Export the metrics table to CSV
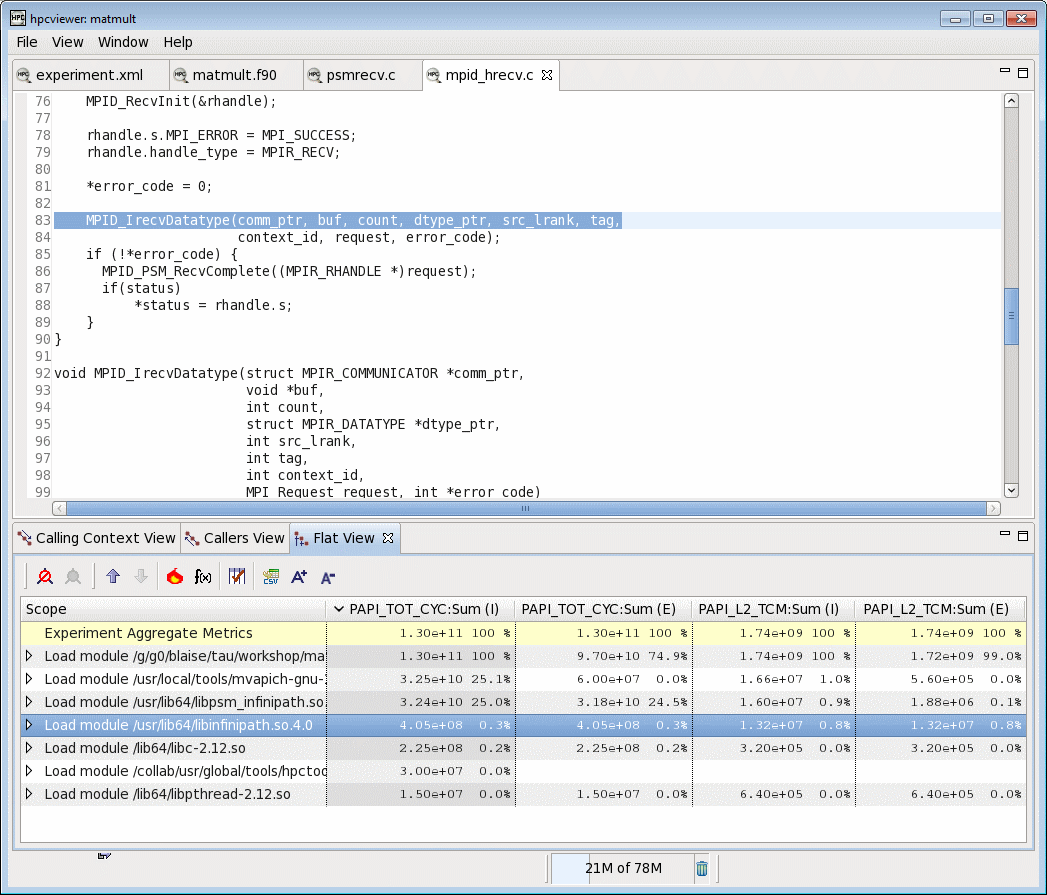1047x895 pixels. (x=271, y=576)
